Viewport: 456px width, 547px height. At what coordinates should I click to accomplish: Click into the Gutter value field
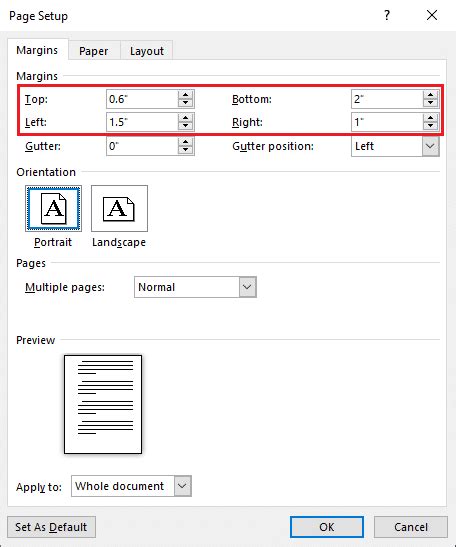[142, 146]
